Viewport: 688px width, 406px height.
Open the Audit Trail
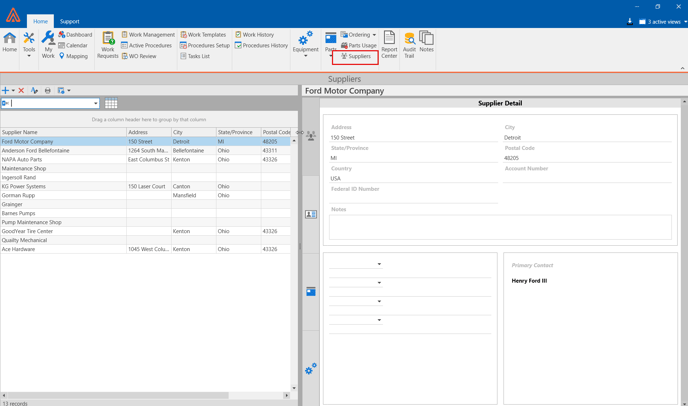click(x=409, y=45)
